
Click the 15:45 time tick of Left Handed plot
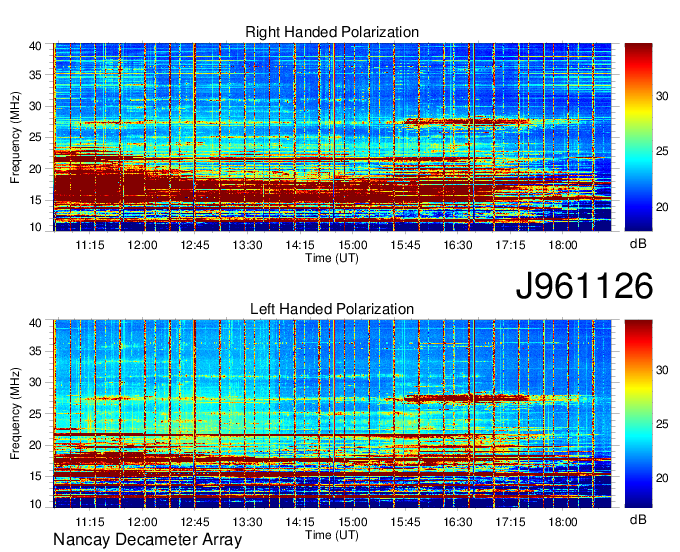(x=405, y=522)
